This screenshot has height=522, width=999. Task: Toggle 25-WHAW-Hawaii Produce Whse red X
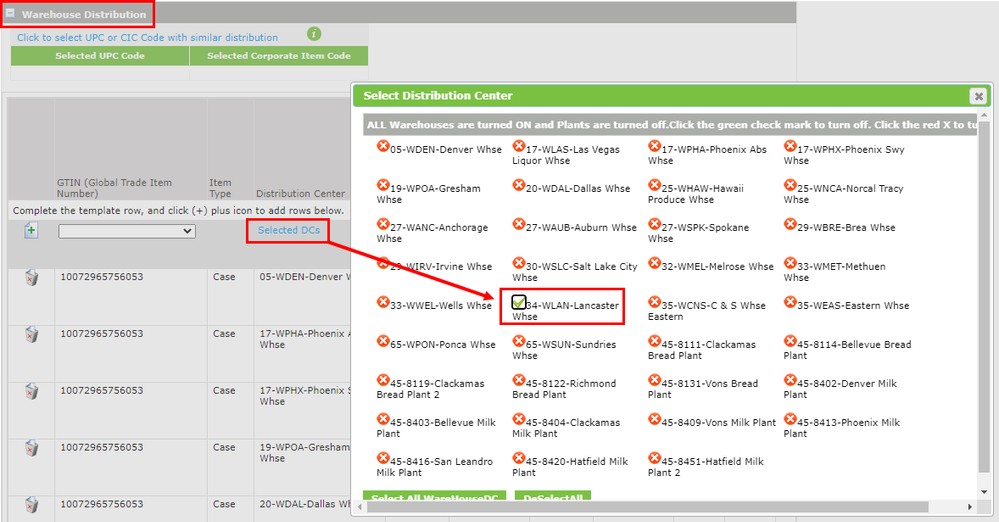655,186
